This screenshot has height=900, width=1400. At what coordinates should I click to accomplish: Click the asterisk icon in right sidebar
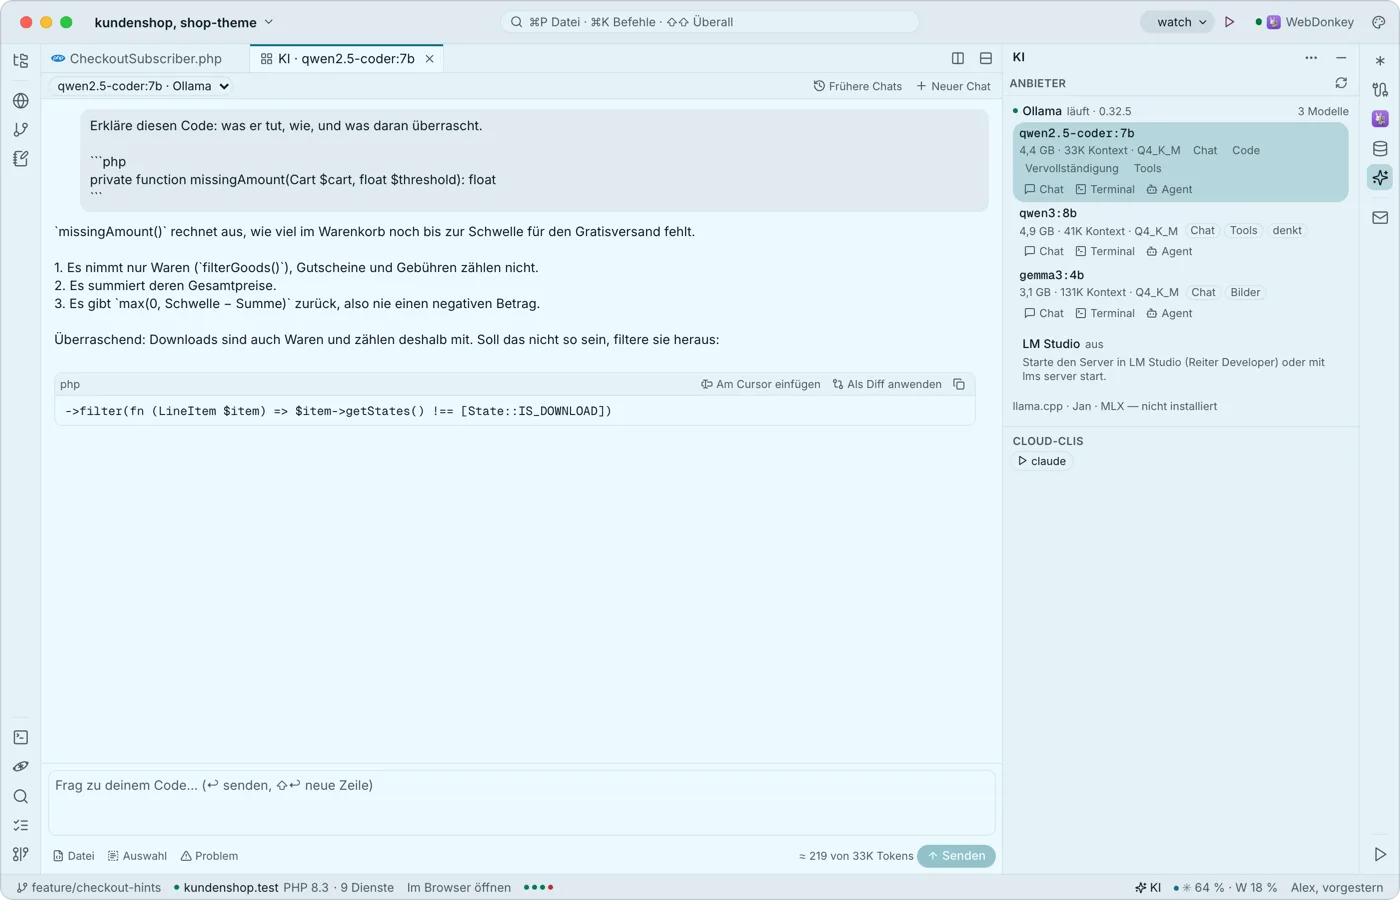pyautogui.click(x=1380, y=61)
